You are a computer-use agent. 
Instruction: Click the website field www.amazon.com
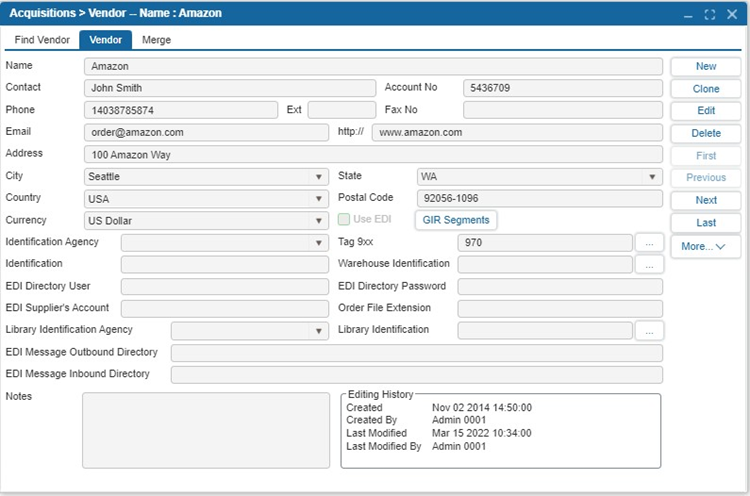click(517, 132)
